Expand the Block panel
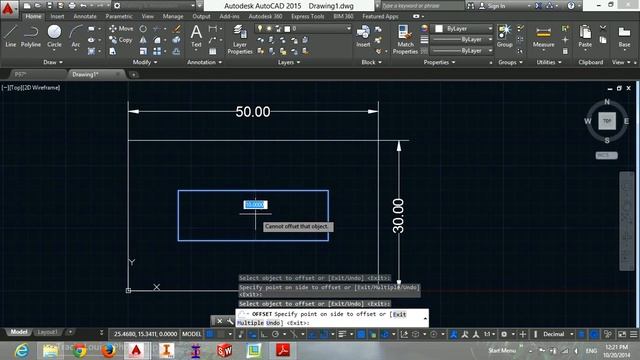Viewport: 640px width, 360px height. [x=371, y=62]
